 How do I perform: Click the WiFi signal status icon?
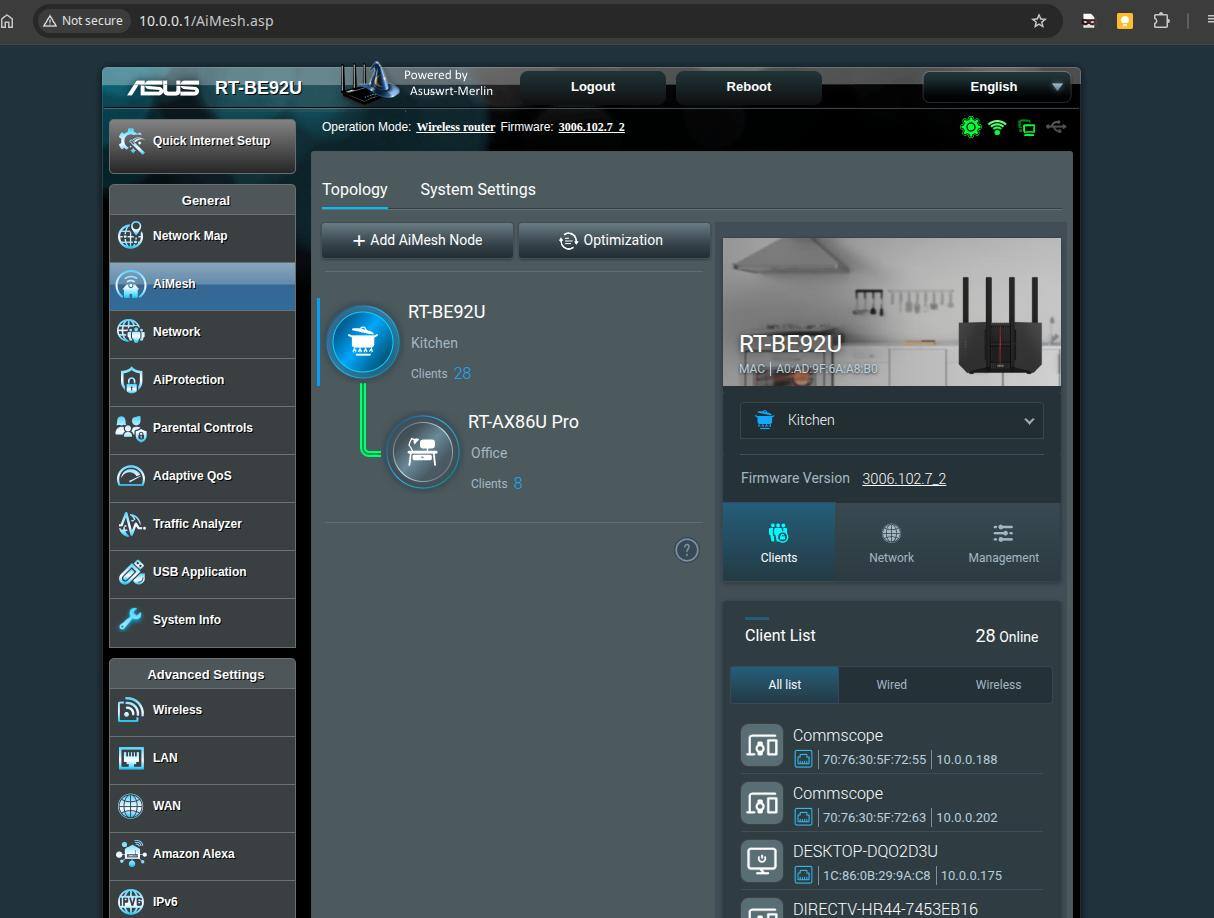click(x=997, y=127)
